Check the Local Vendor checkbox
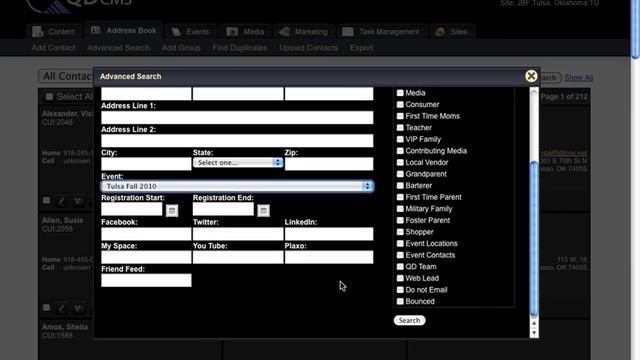Image resolution: width=640 pixels, height=360 pixels. click(400, 162)
